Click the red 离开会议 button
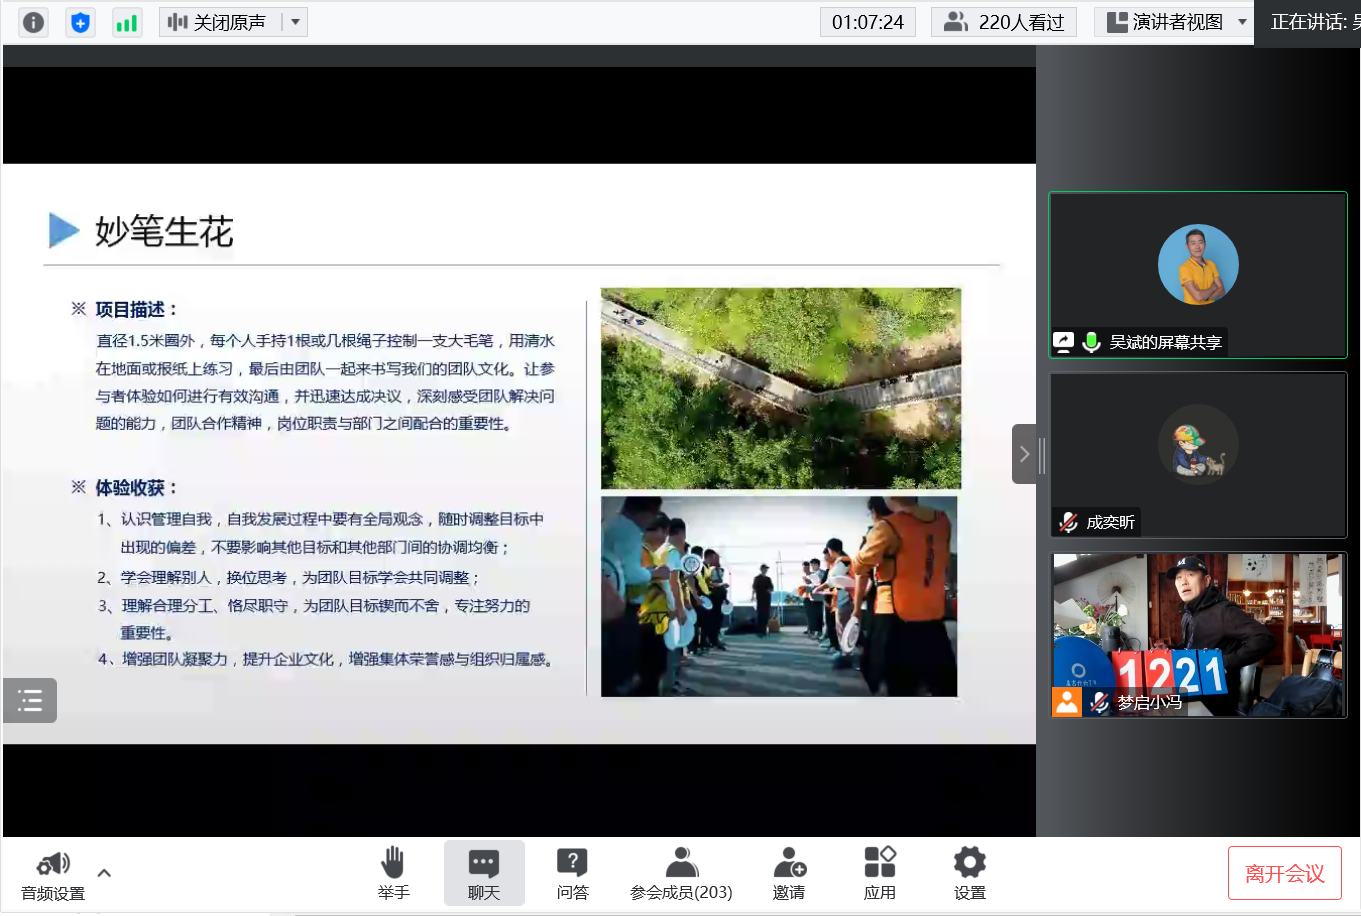This screenshot has width=1361, height=916. pos(1284,873)
